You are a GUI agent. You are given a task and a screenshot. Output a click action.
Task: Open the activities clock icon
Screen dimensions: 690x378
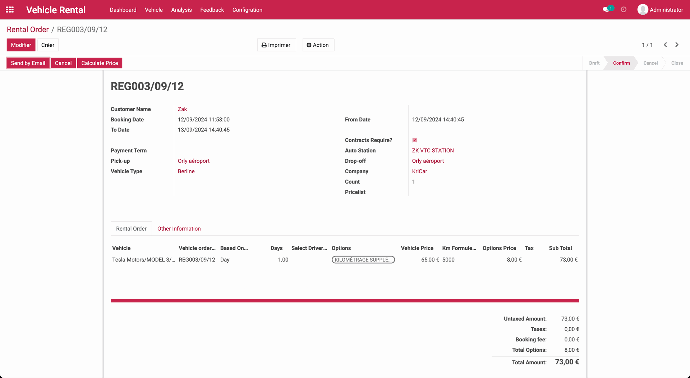pyautogui.click(x=624, y=9)
